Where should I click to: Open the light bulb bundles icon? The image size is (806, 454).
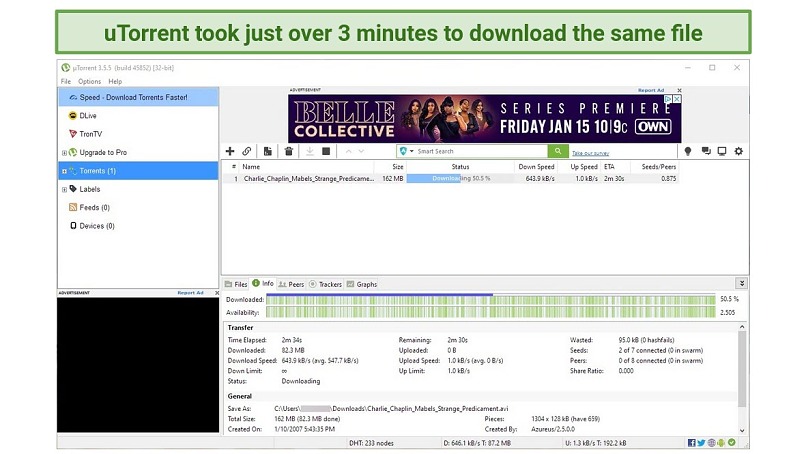pos(688,151)
